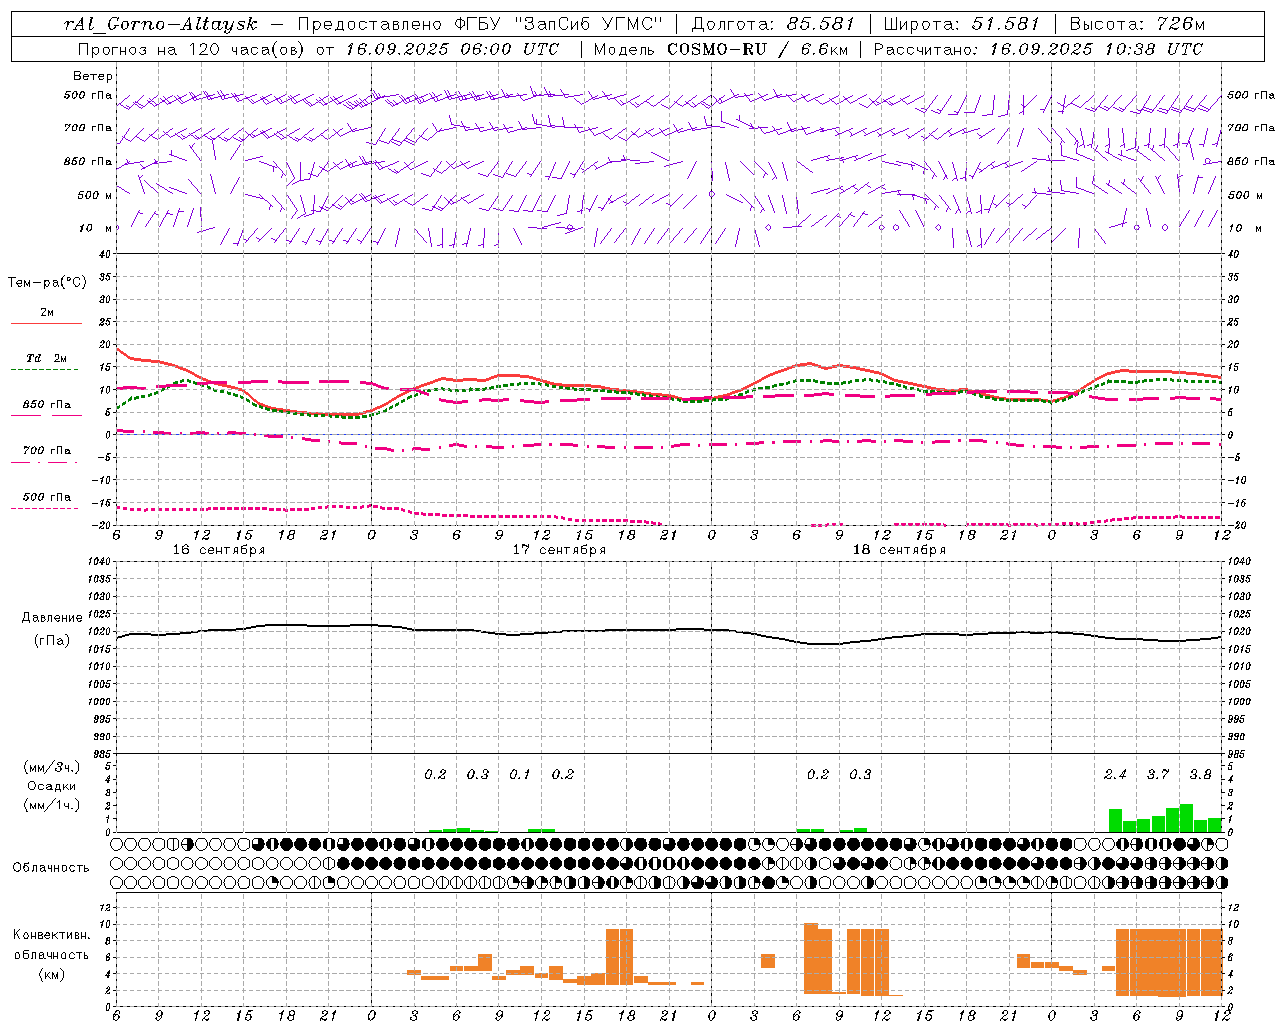Image resolution: width=1280 pixels, height=1024 pixels.
Task: Click the (мм/1ч.) units label
Action: click(51, 805)
